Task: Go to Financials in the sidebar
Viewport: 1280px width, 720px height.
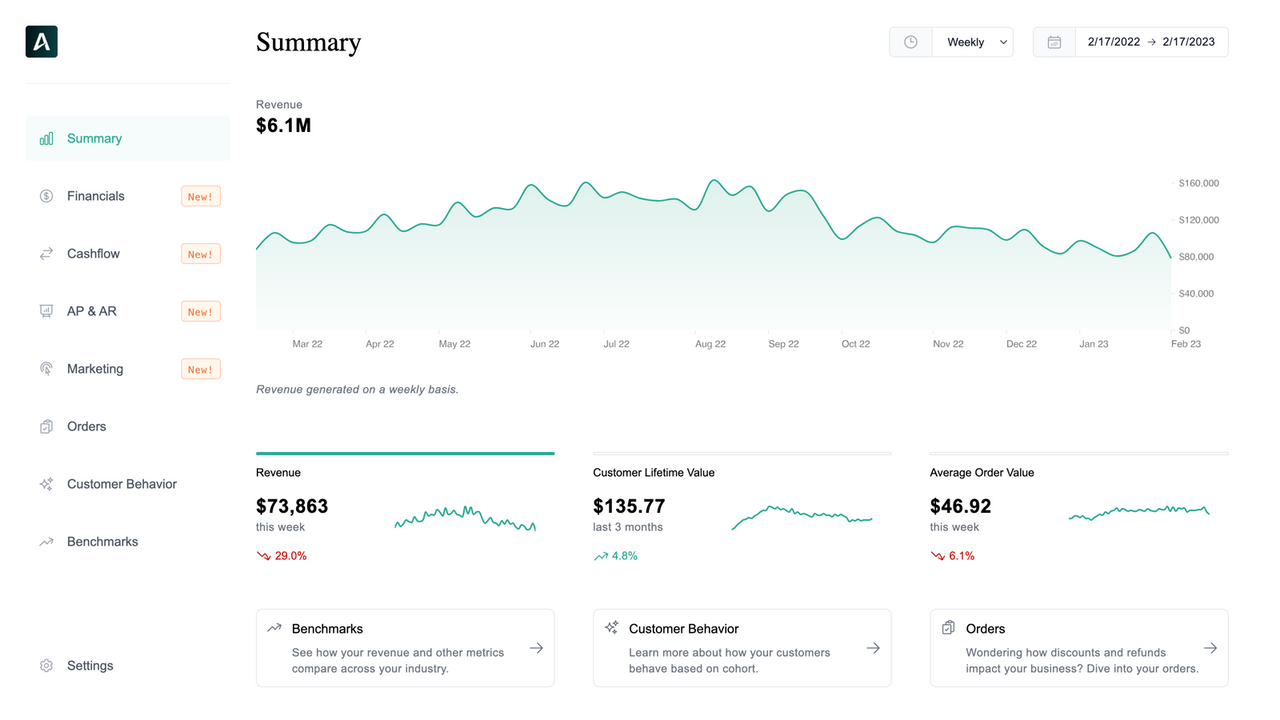Action: (128, 196)
